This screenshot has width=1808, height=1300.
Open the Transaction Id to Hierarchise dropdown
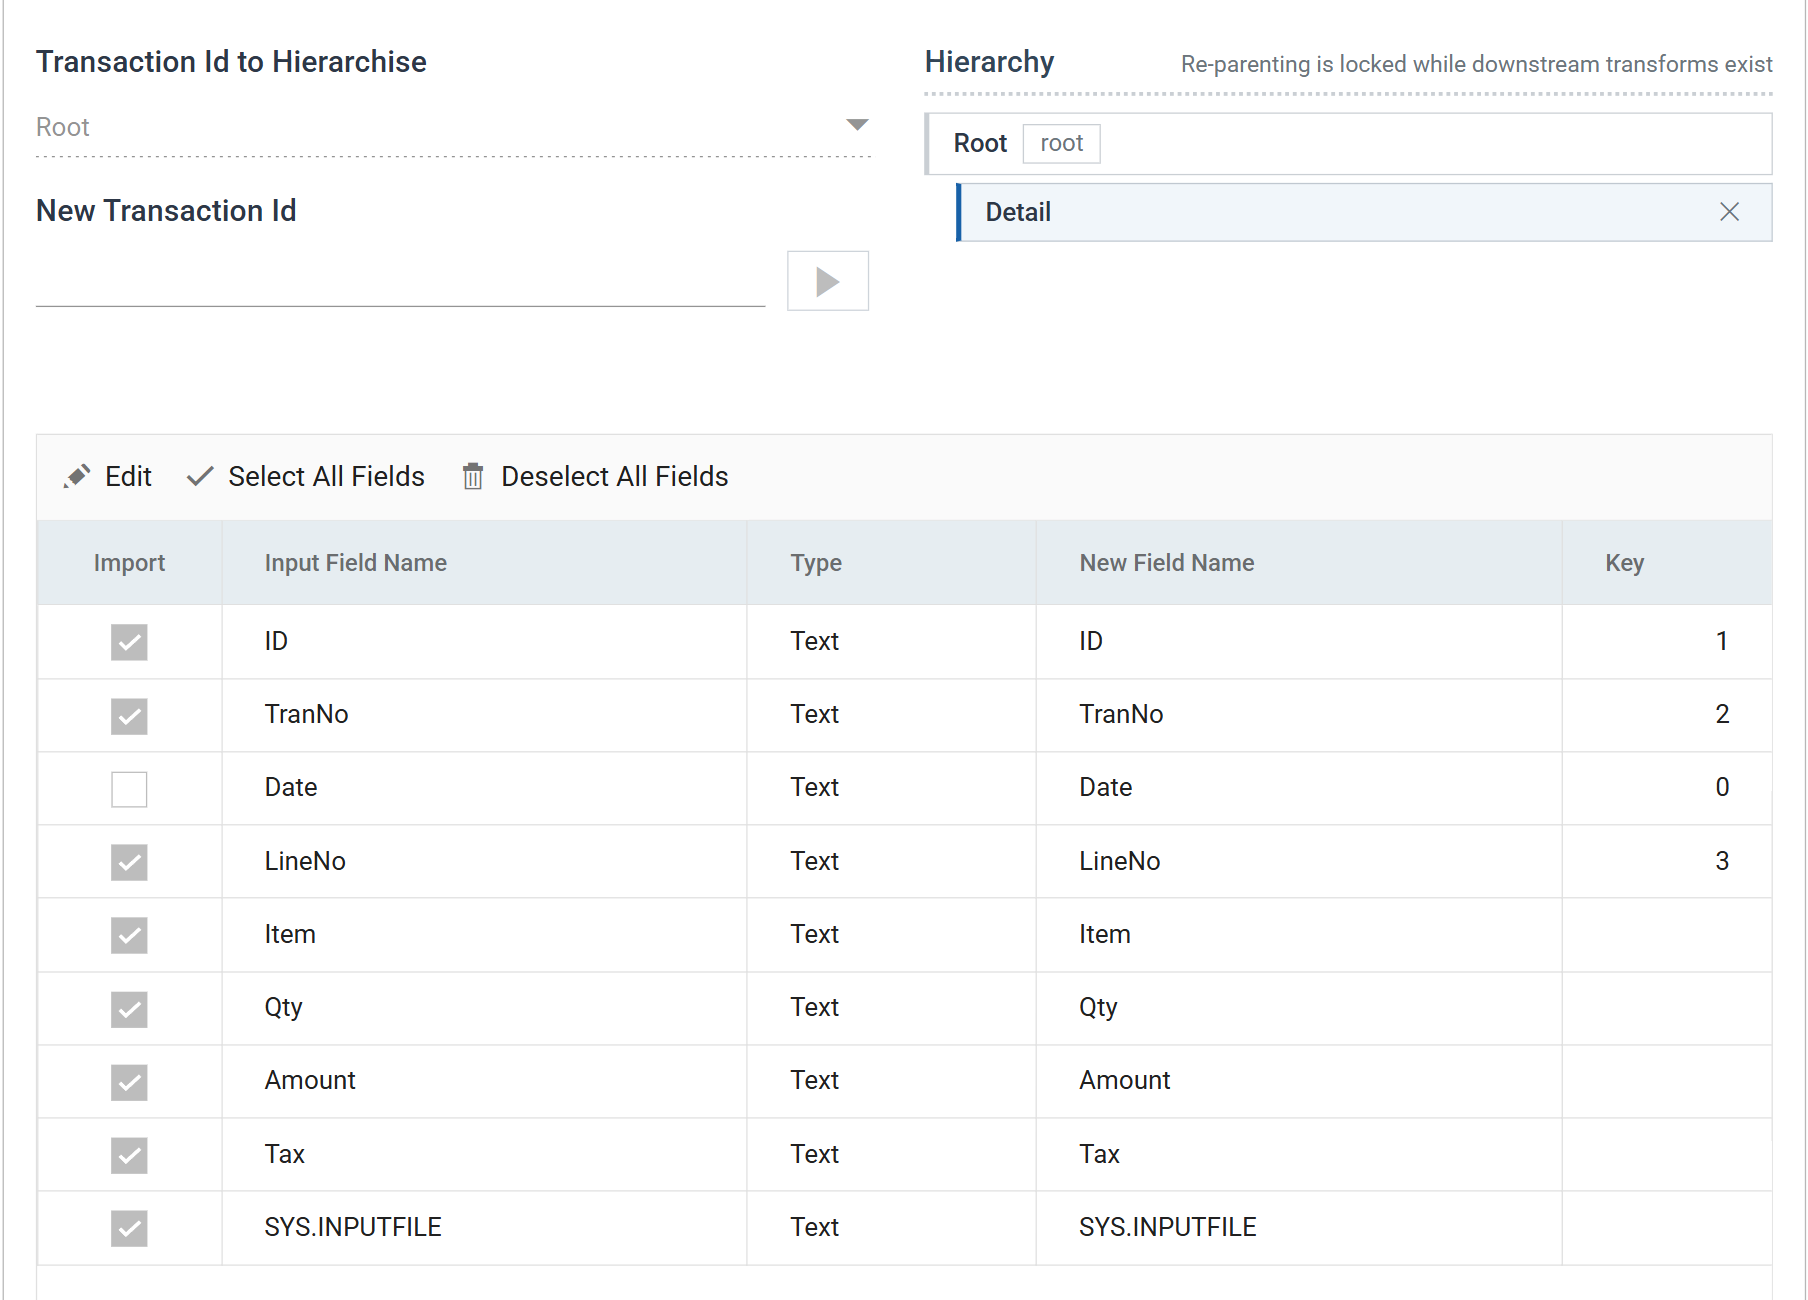coord(453,127)
